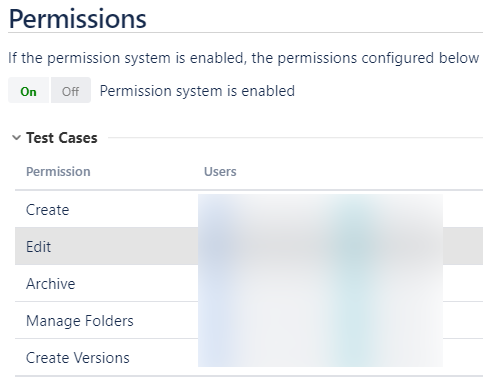Click the permission system description text
Viewport: 483px width, 381px height.
[245, 58]
